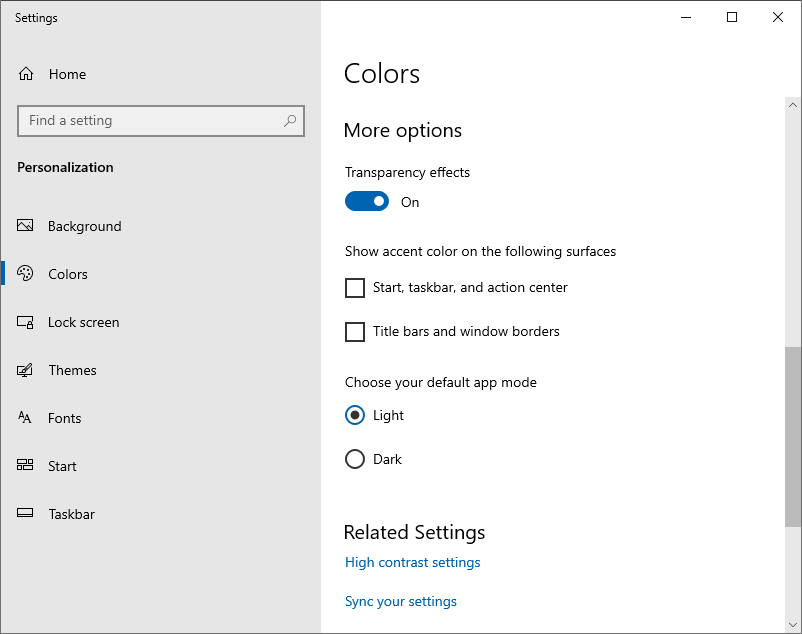Enable accent color on Start, taskbar, action center
The height and width of the screenshot is (634, 802).
coord(355,288)
